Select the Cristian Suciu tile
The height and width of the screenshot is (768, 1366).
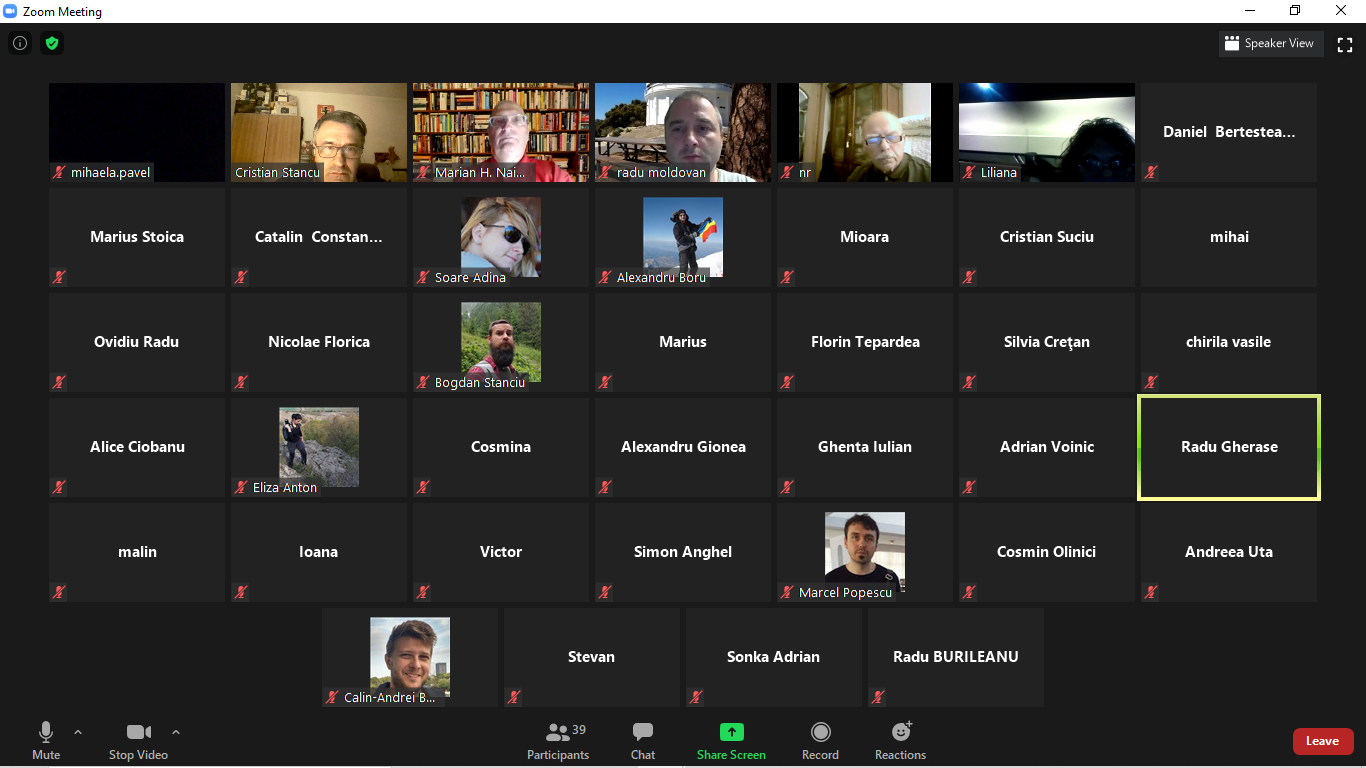(x=1047, y=237)
